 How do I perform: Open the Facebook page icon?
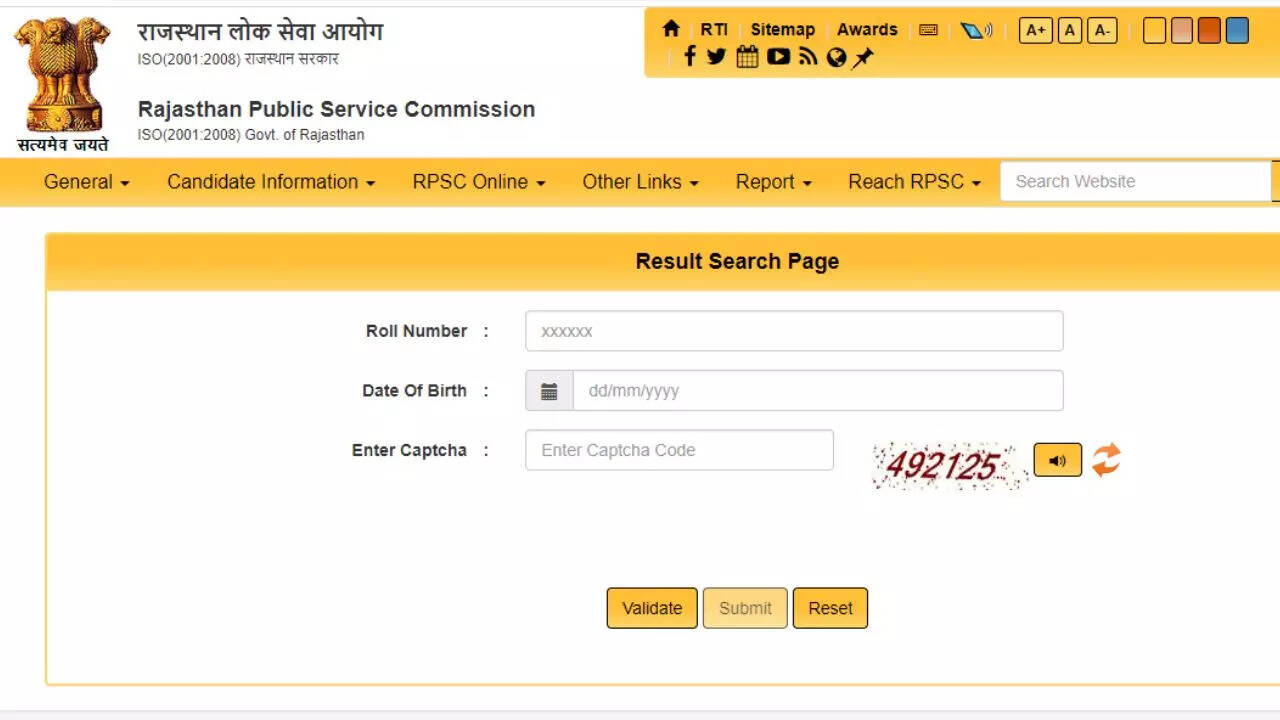click(689, 57)
